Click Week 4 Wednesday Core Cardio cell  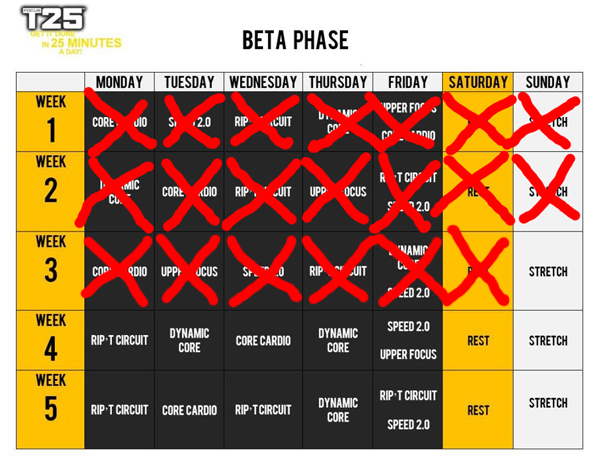pyautogui.click(x=263, y=340)
